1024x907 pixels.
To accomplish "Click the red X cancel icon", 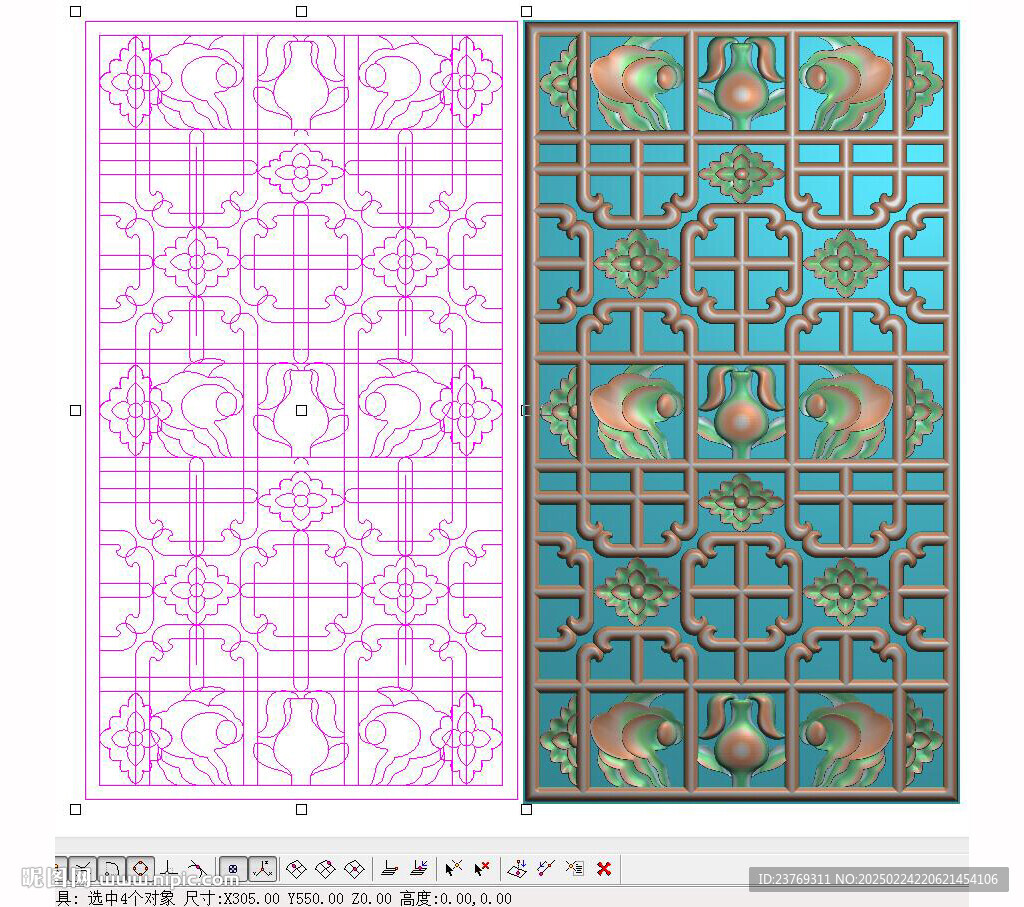I will 604,869.
